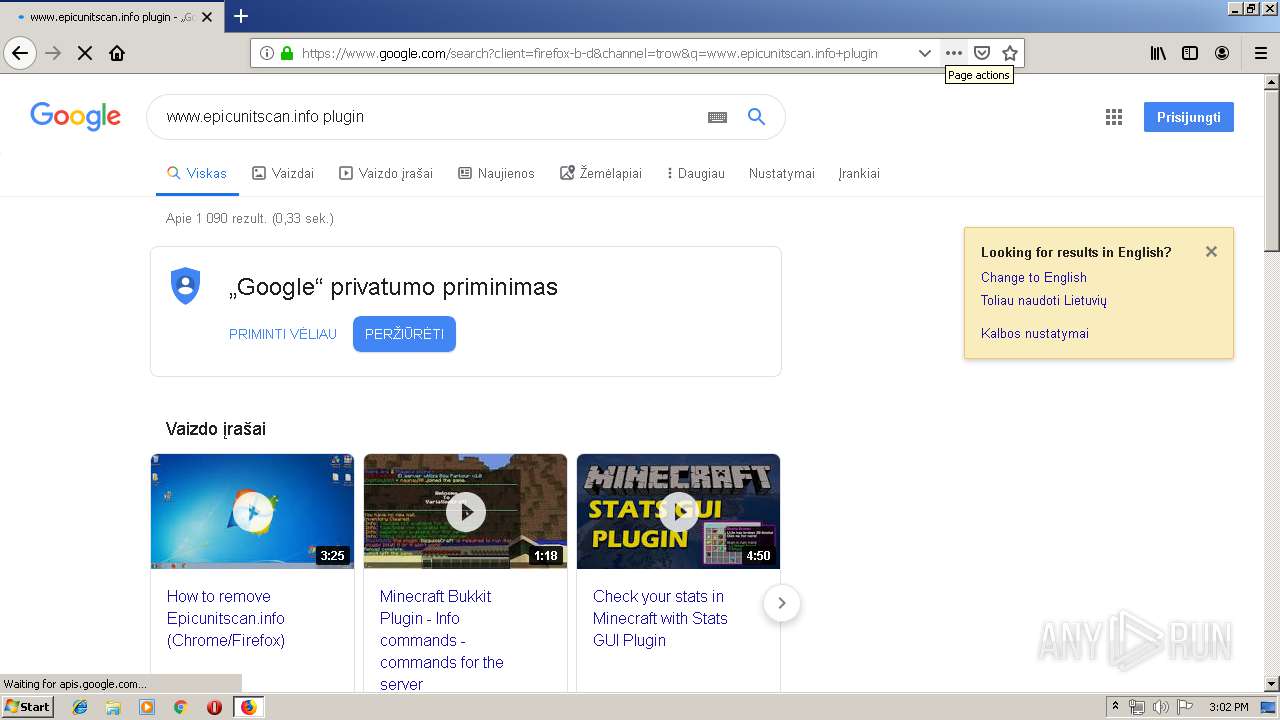This screenshot has width=1280, height=720.
Task: Open the Žemėlapiai tab
Action: click(x=601, y=173)
